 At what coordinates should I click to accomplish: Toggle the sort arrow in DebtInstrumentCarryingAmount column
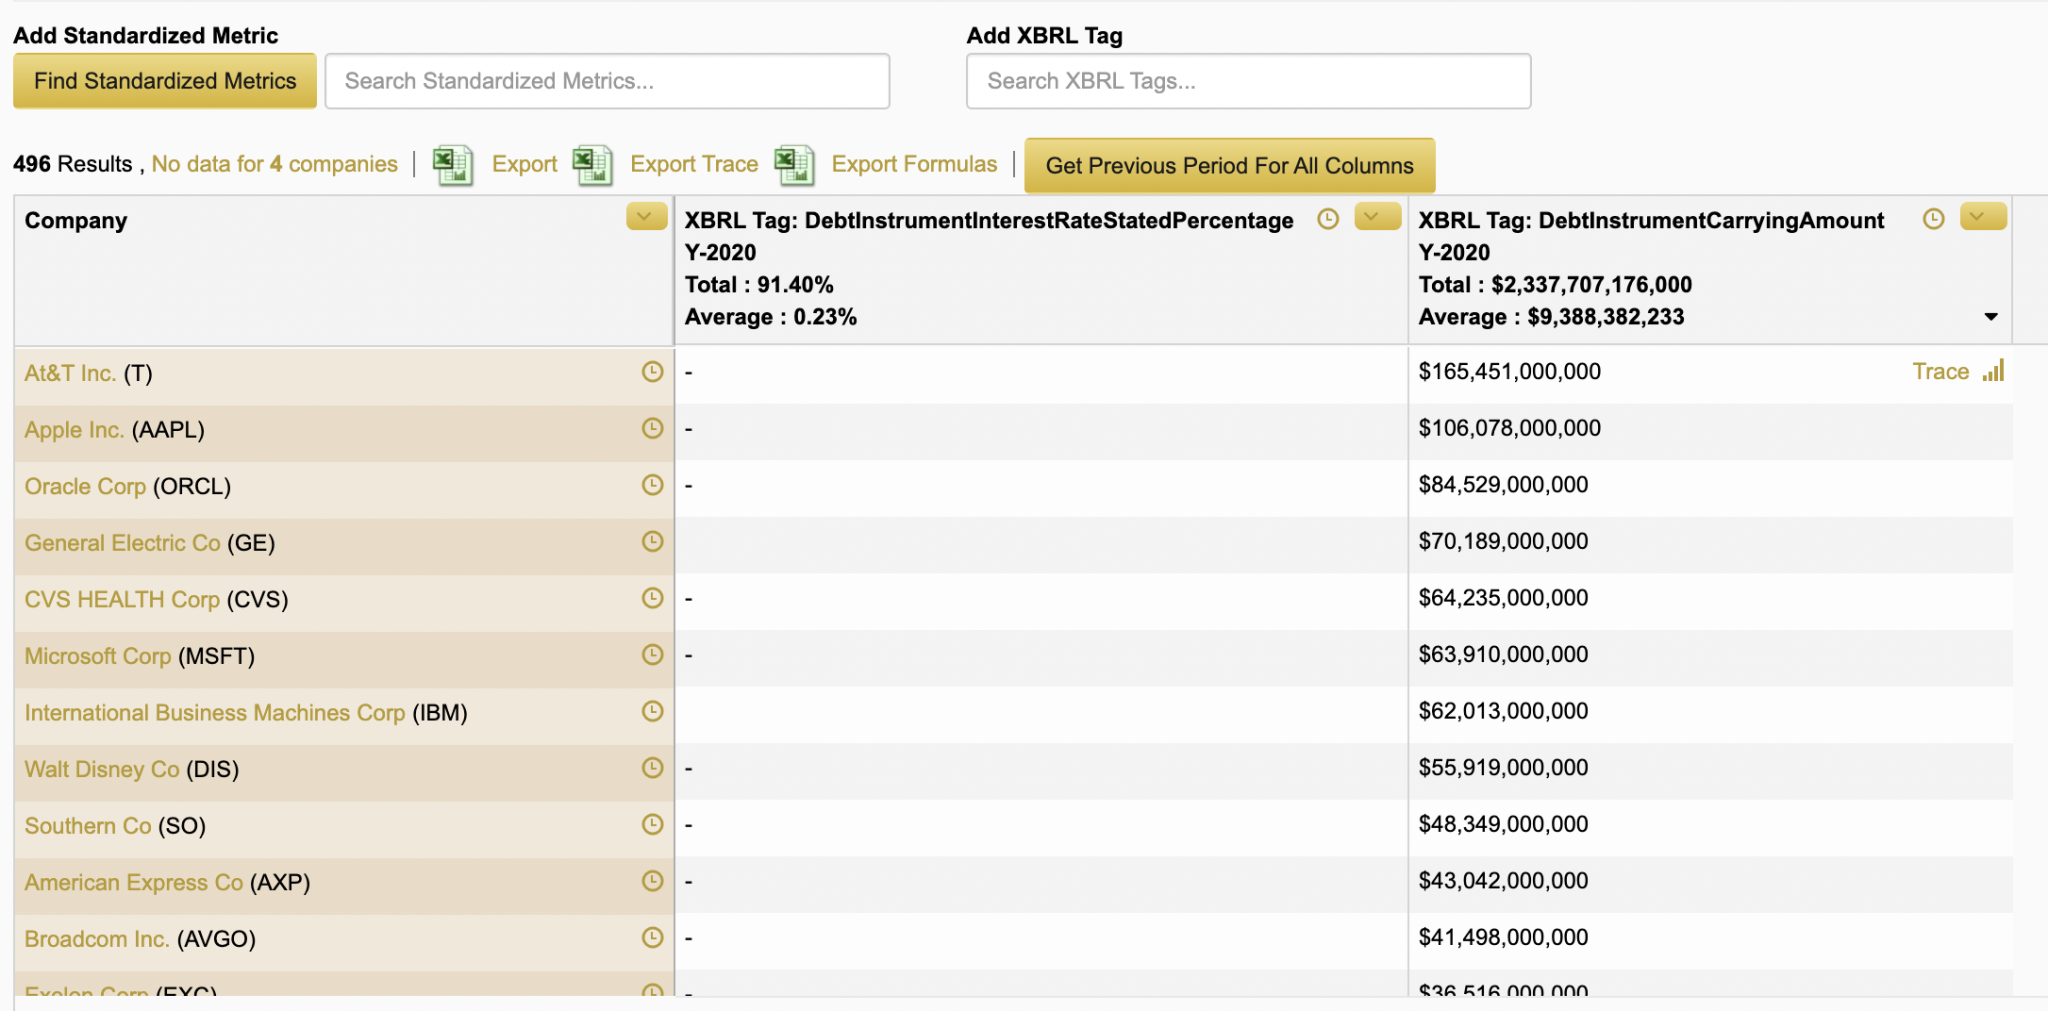point(1990,317)
